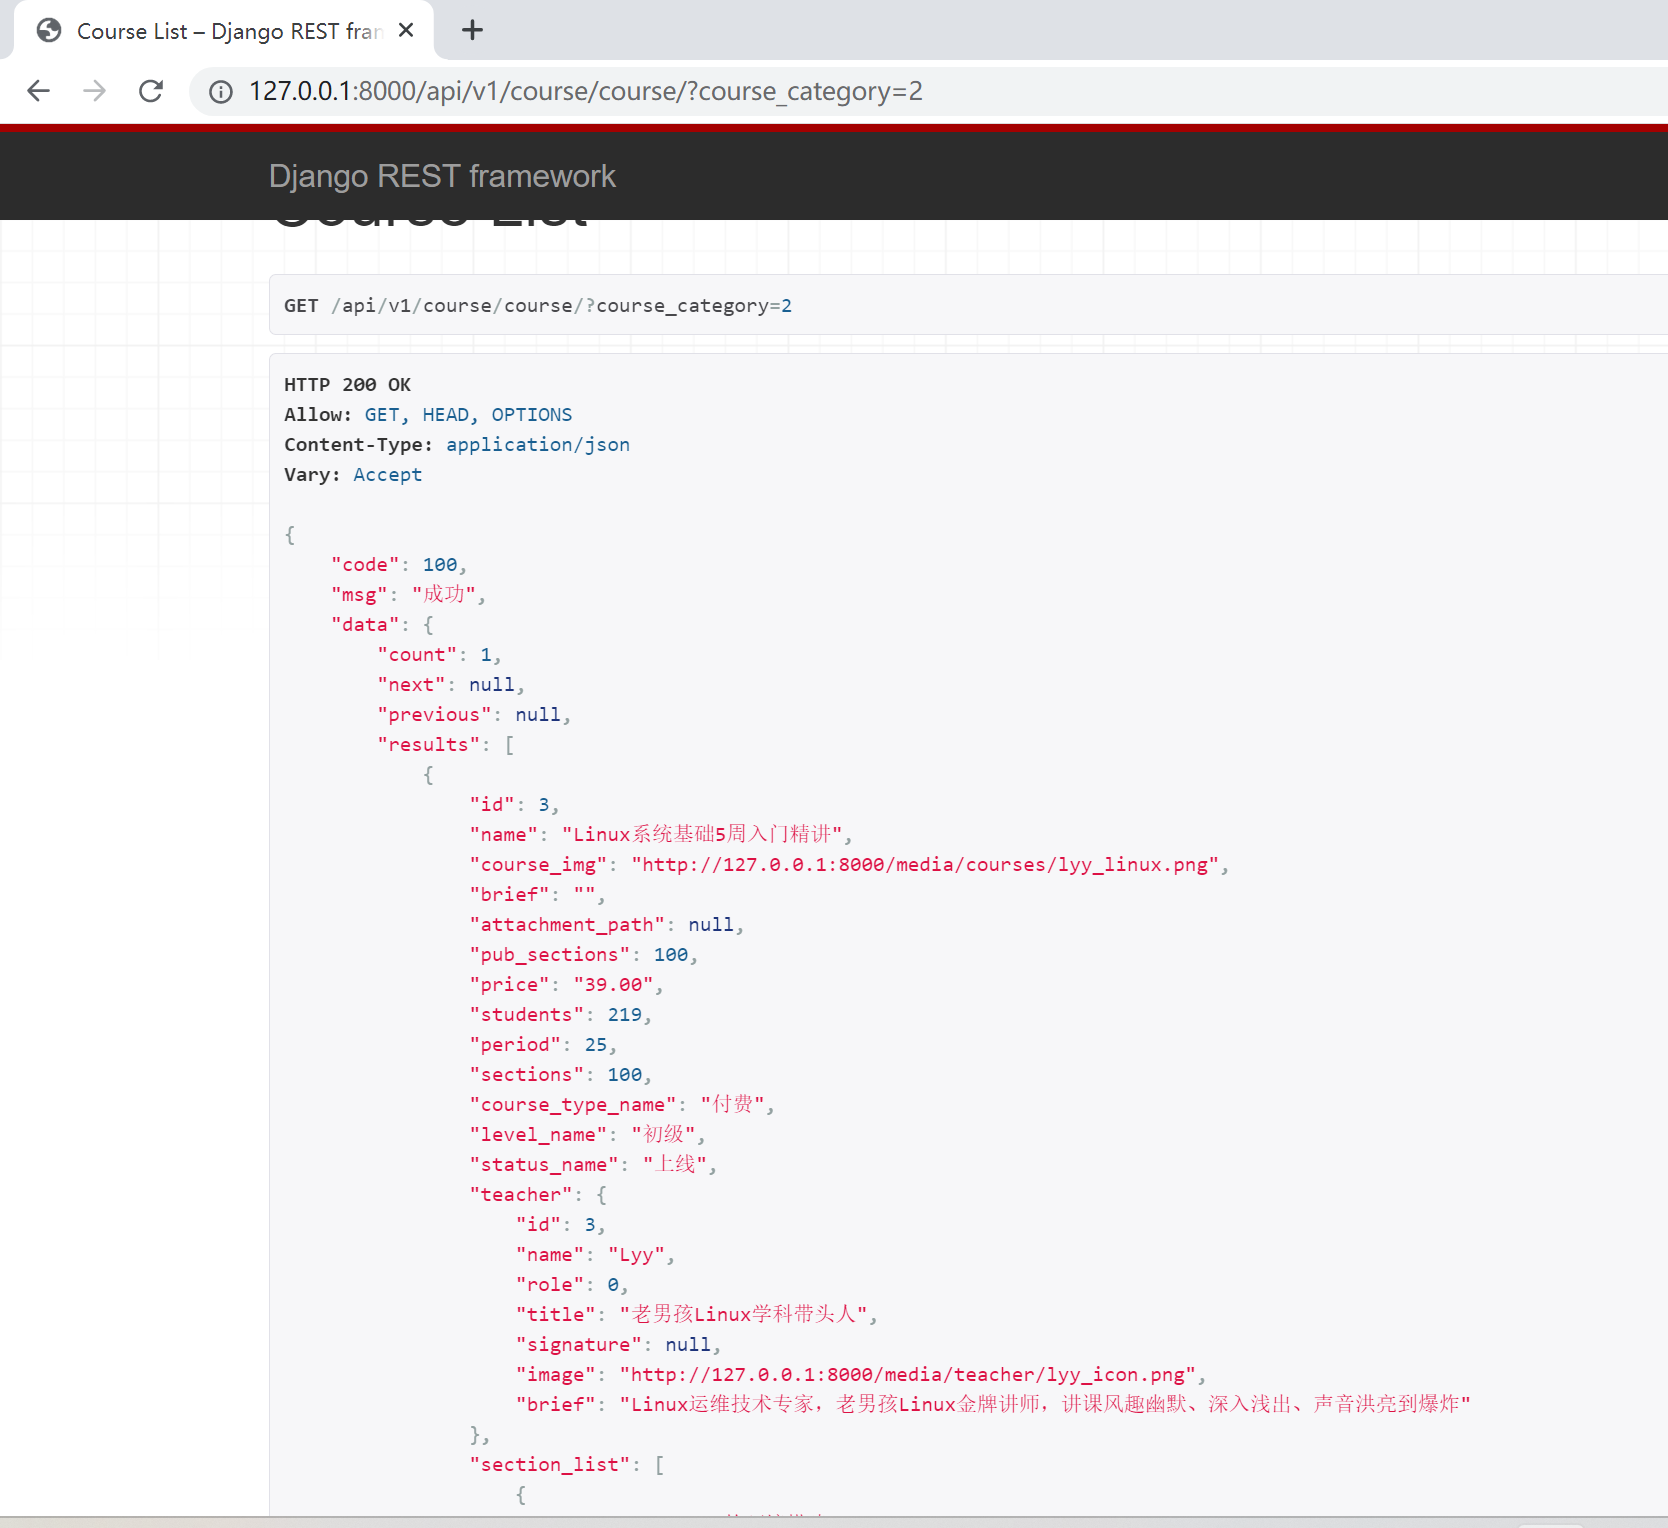Open a new browser tab
1668x1528 pixels.
point(472,31)
